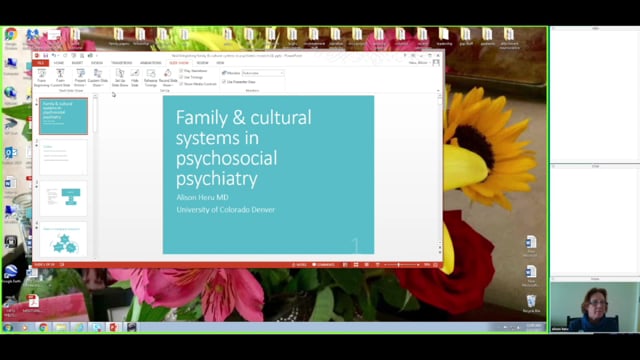Viewport: 640px width, 360px height.
Task: Select slide 3 thumbnail in panel
Action: [63, 198]
